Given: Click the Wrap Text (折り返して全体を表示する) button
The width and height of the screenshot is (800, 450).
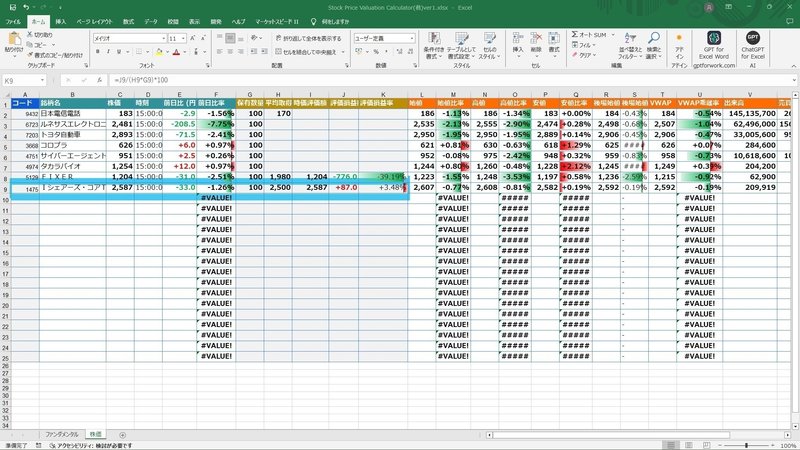Looking at the screenshot, I should pos(308,38).
